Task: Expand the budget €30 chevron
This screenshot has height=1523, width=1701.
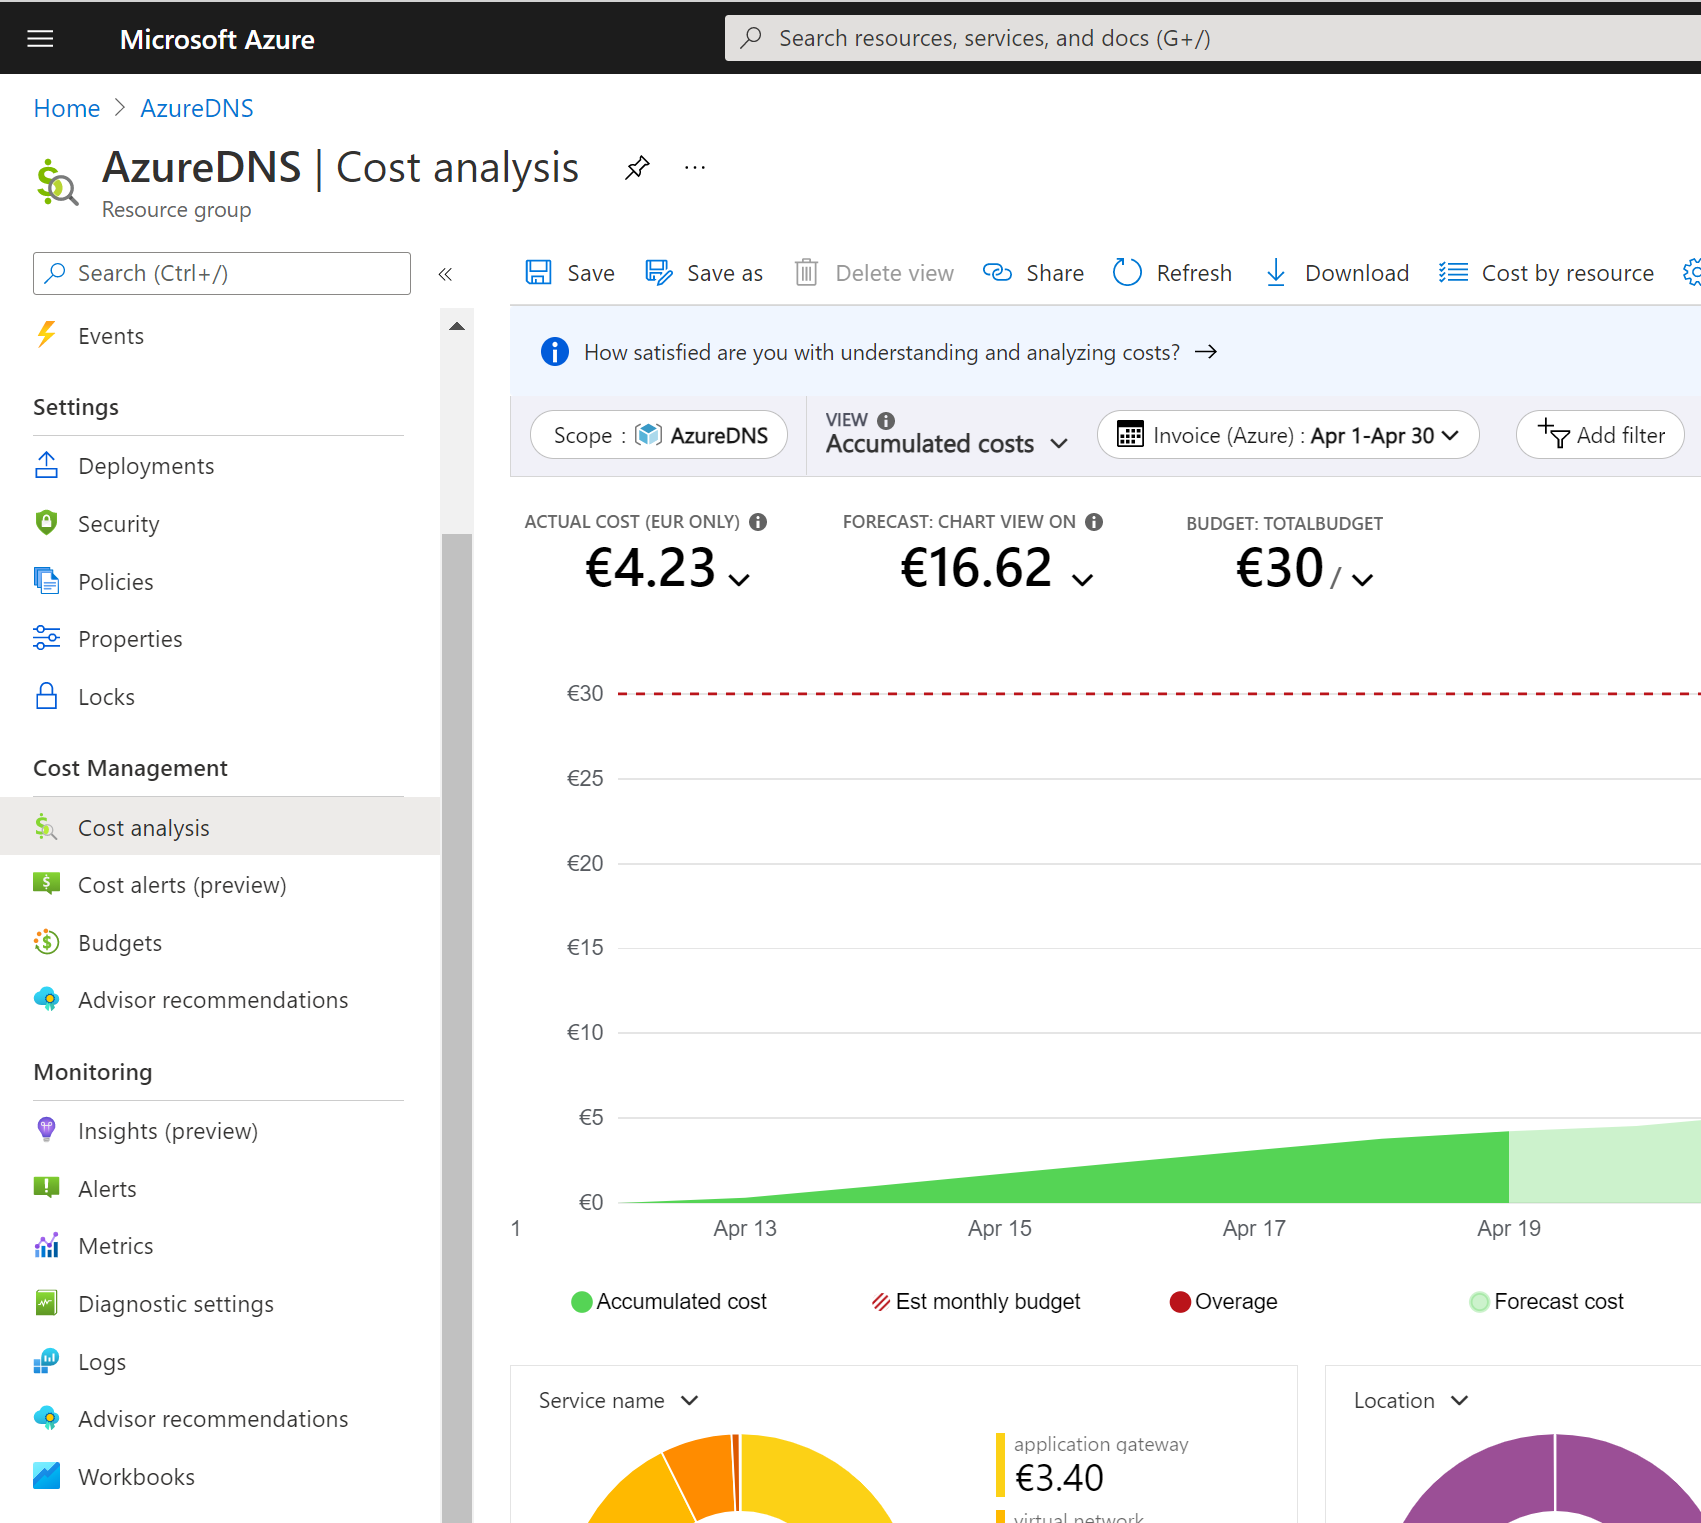Action: coord(1362,580)
